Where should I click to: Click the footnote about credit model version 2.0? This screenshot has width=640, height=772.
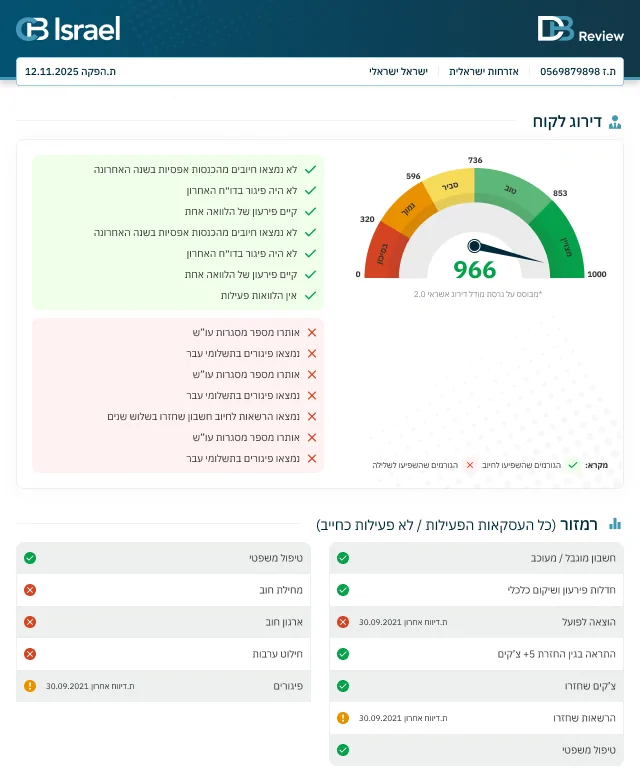pyautogui.click(x=477, y=294)
